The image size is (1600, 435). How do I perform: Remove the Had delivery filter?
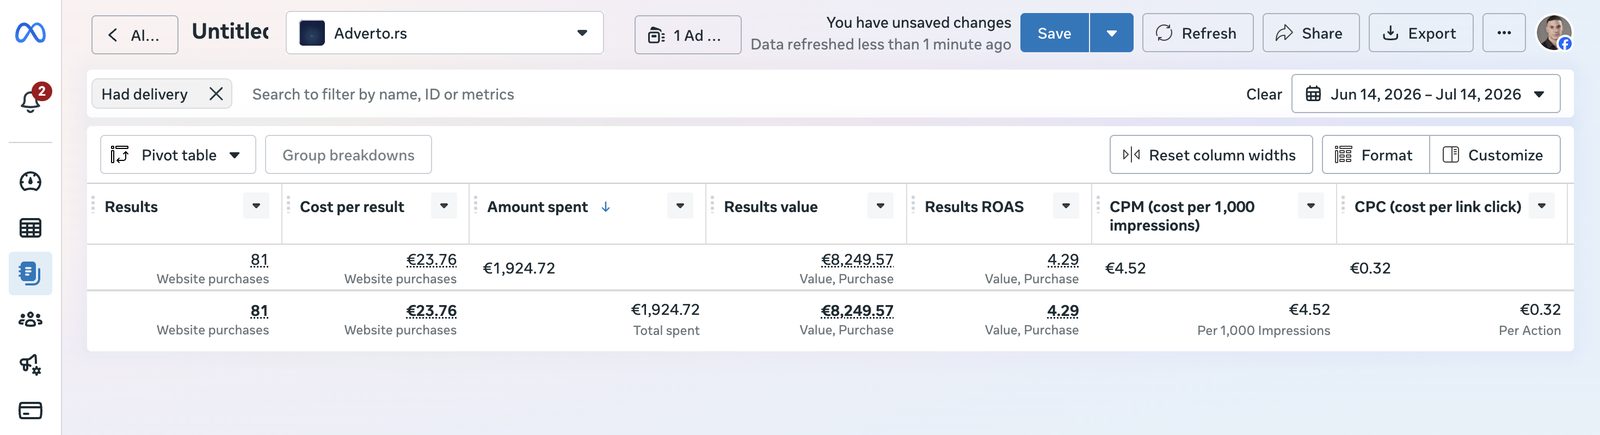[x=216, y=94]
